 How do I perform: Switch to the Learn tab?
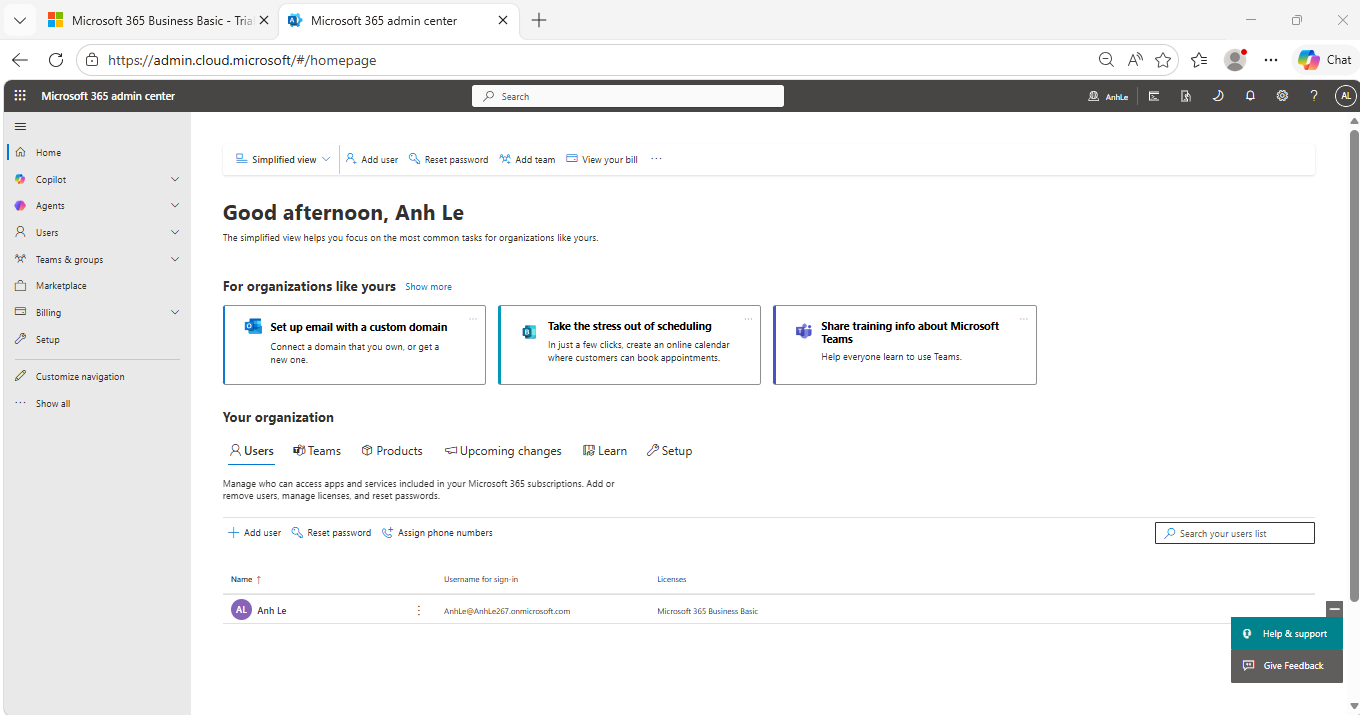pyautogui.click(x=605, y=451)
